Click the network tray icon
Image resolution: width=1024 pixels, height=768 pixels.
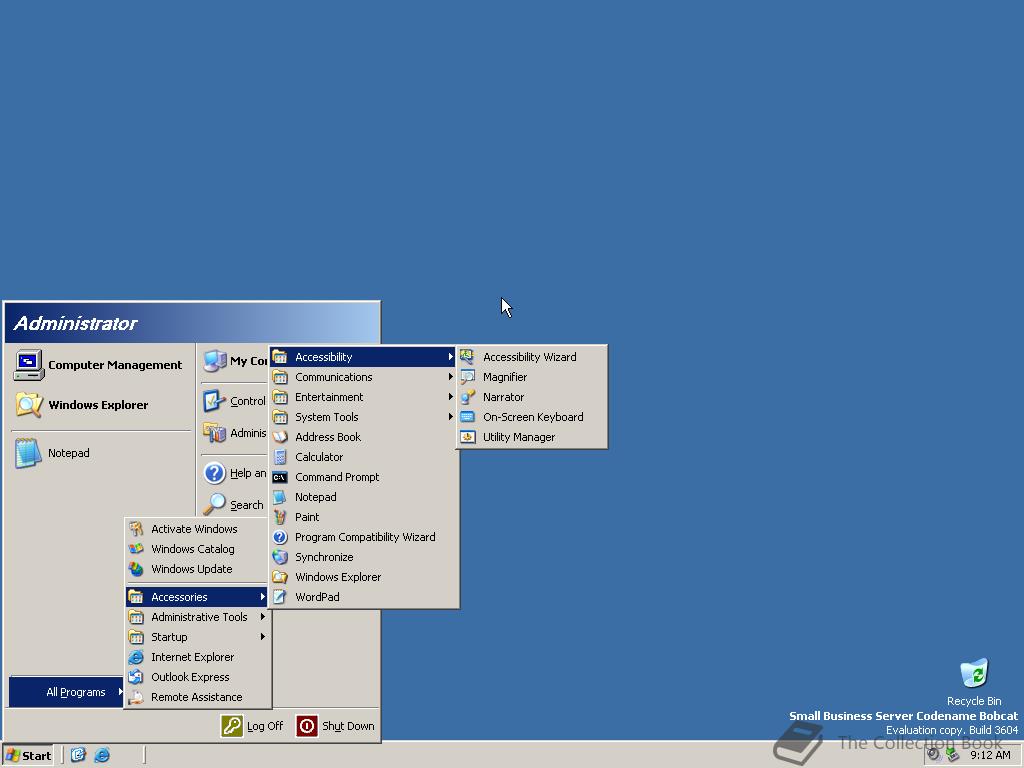953,755
